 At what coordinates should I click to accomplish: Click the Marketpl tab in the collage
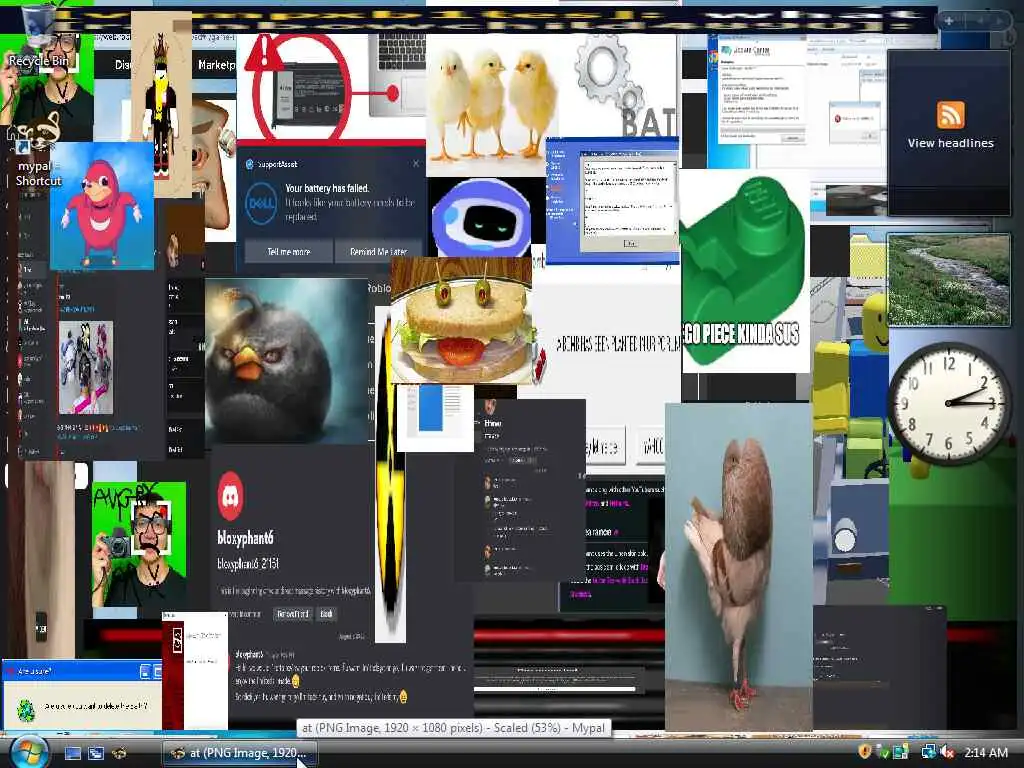pos(216,65)
